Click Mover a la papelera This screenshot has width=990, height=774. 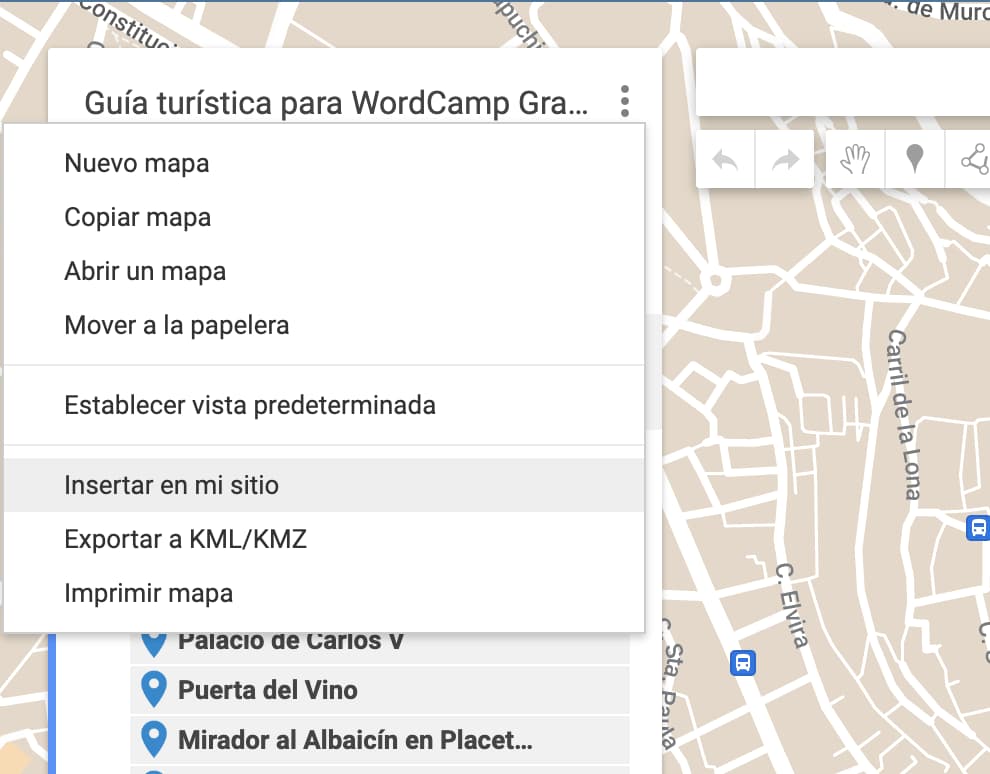coord(176,325)
